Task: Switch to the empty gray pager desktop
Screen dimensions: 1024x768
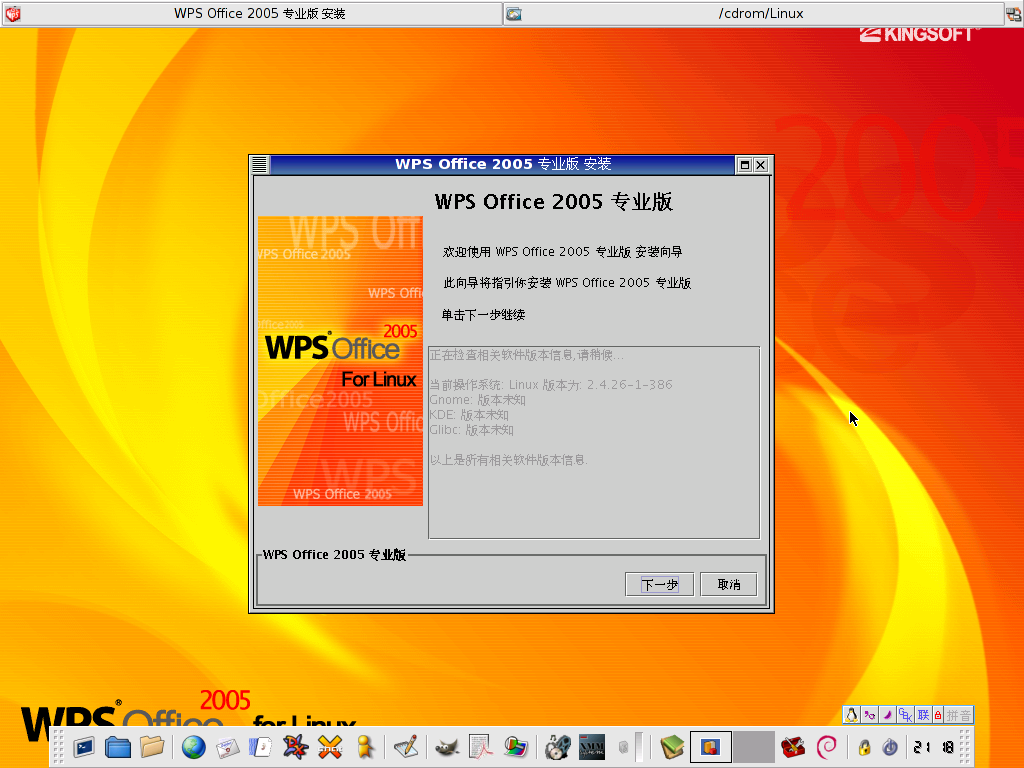Action: [x=753, y=746]
